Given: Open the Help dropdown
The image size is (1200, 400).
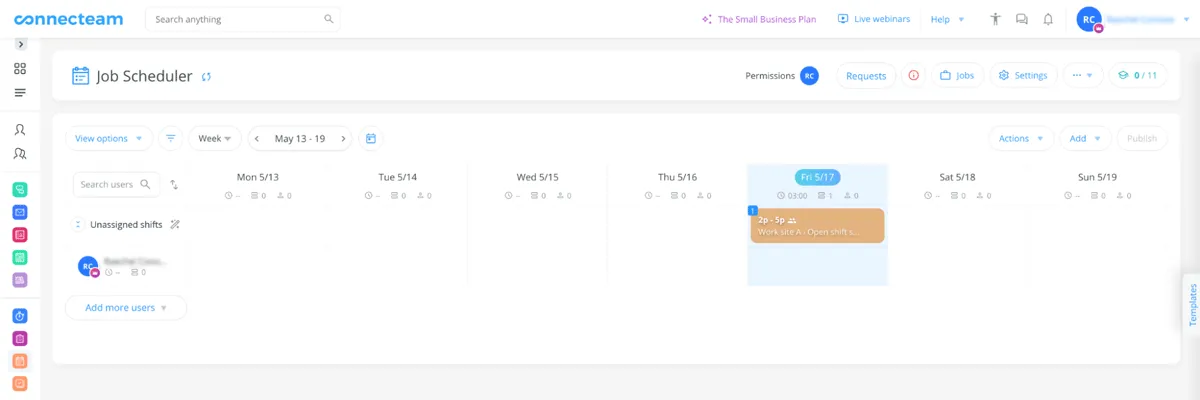Looking at the screenshot, I should coord(947,19).
